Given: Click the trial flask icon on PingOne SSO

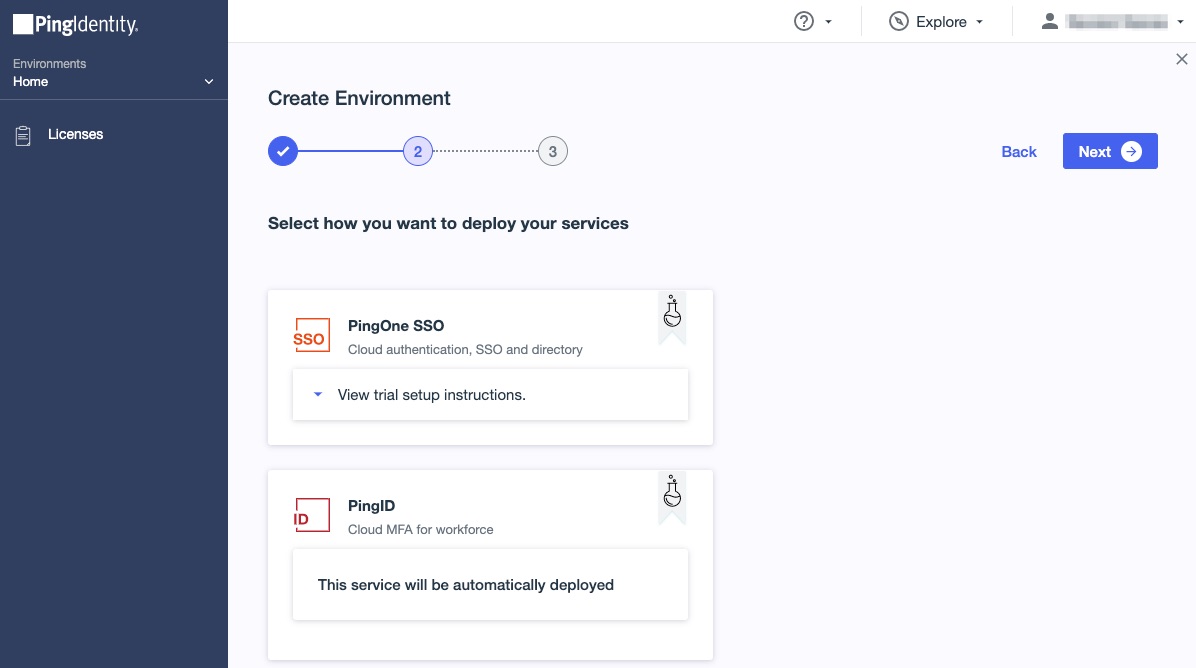Looking at the screenshot, I should tap(672, 312).
